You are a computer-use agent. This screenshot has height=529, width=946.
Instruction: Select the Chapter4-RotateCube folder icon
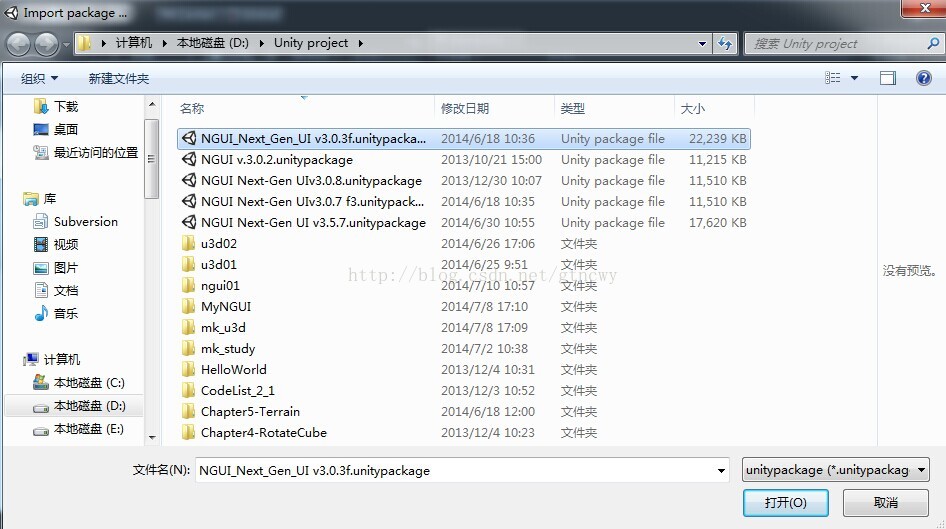[189, 432]
